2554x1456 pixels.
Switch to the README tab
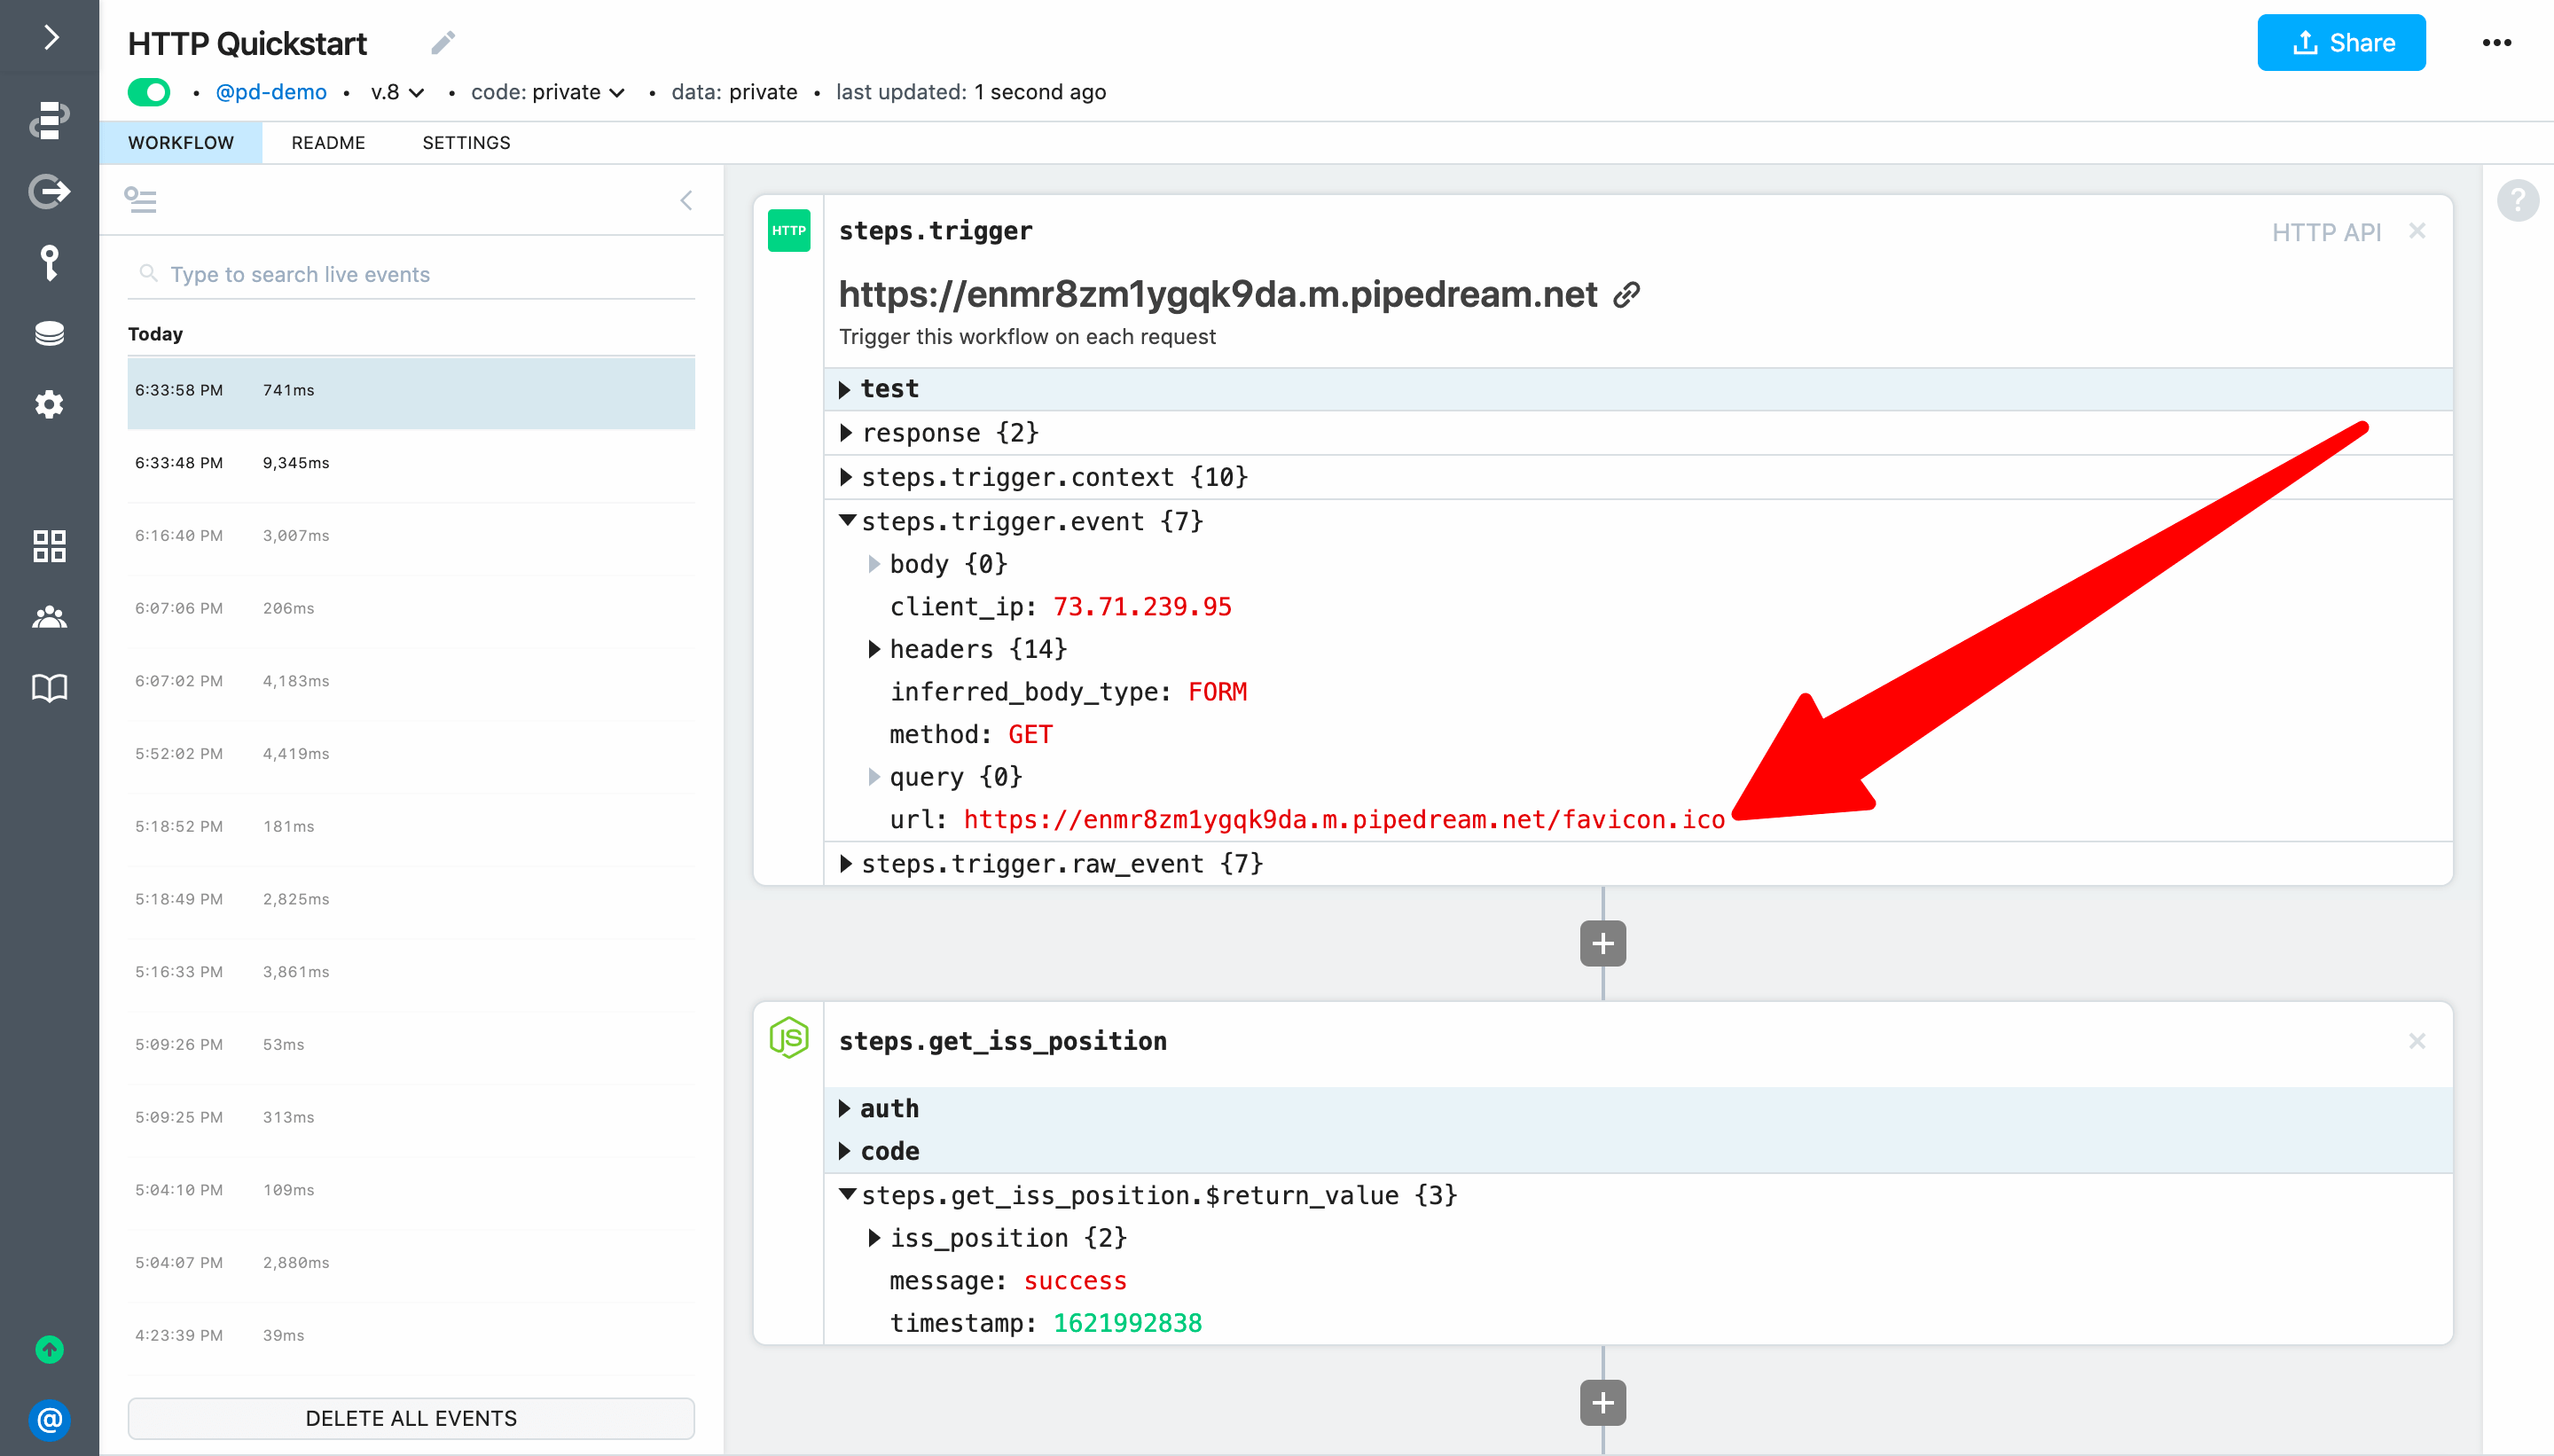point(328,143)
